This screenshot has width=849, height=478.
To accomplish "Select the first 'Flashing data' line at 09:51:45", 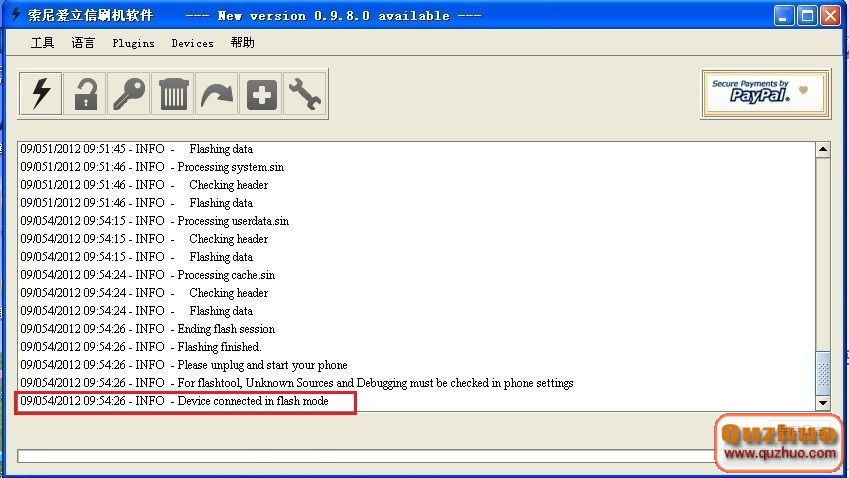I will coord(136,149).
